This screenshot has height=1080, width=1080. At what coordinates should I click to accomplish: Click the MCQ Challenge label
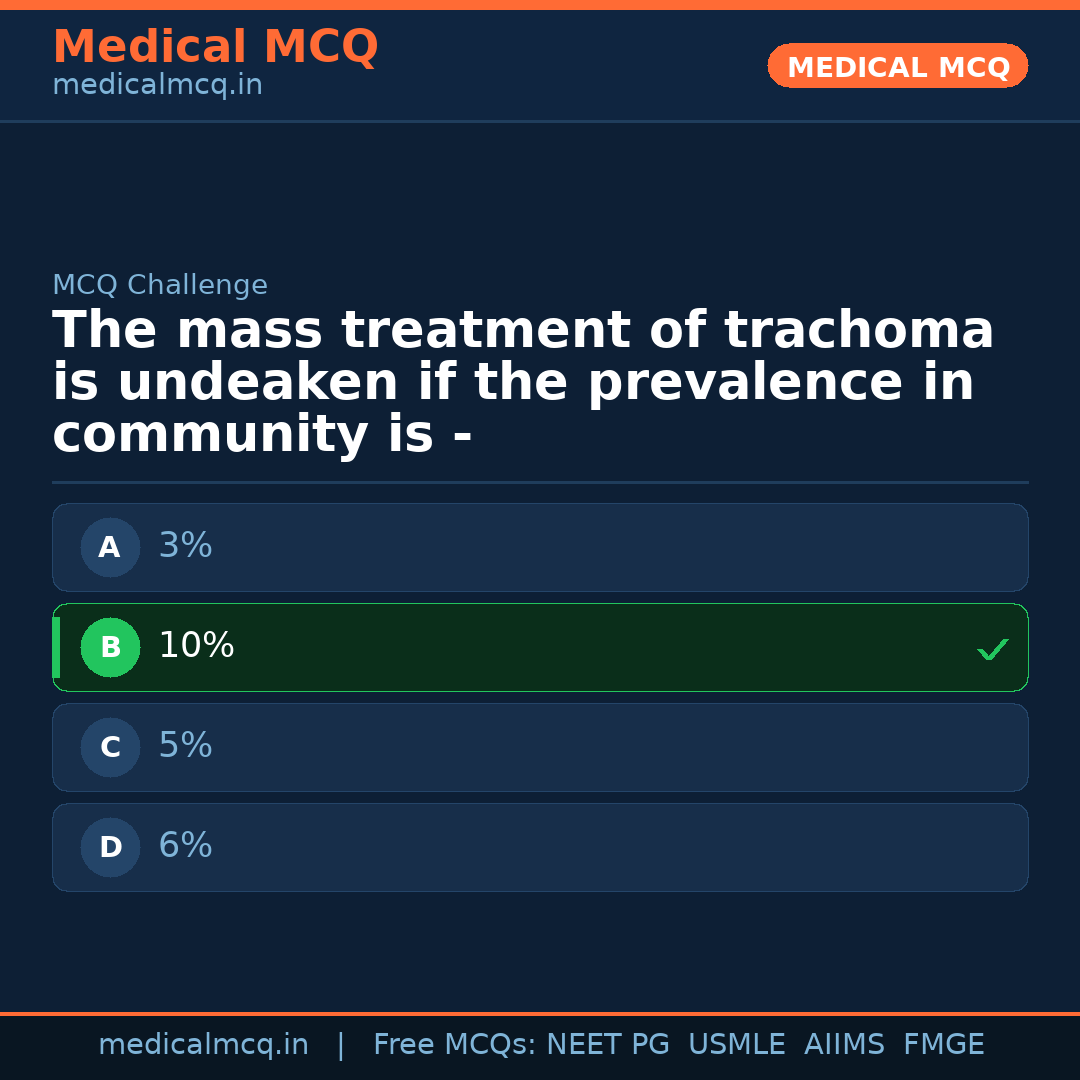pos(160,286)
